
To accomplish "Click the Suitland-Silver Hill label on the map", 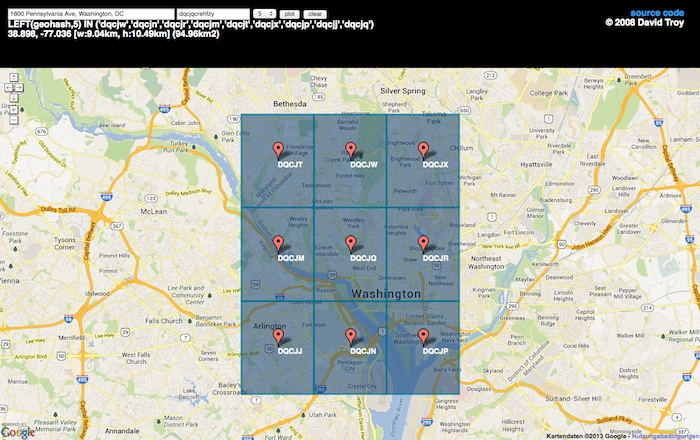I will click(x=574, y=398).
